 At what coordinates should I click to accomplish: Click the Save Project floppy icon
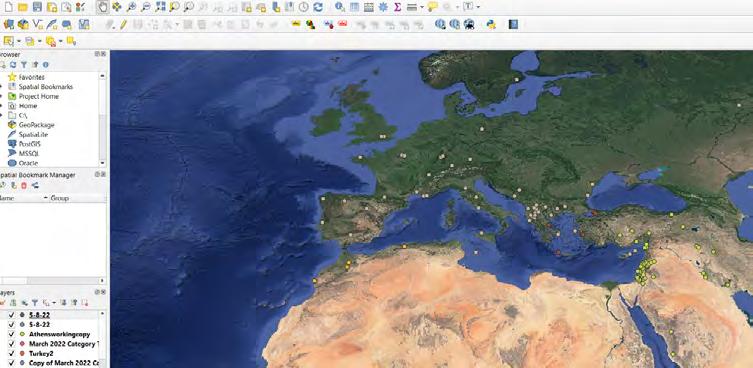click(37, 7)
